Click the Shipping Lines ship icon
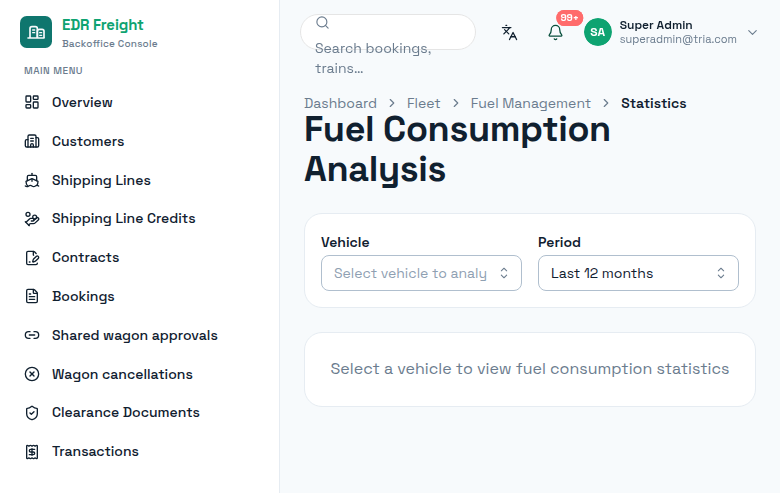The height and width of the screenshot is (493, 780). [x=32, y=180]
